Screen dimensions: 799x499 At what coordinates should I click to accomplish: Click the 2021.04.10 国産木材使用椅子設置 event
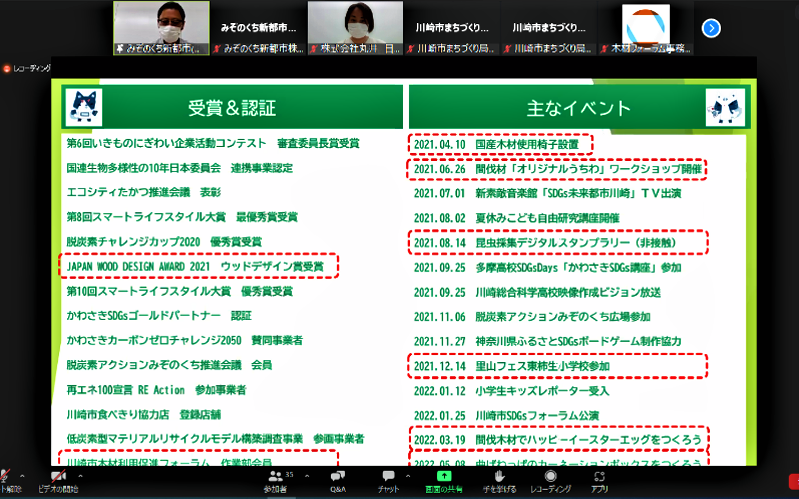click(496, 144)
